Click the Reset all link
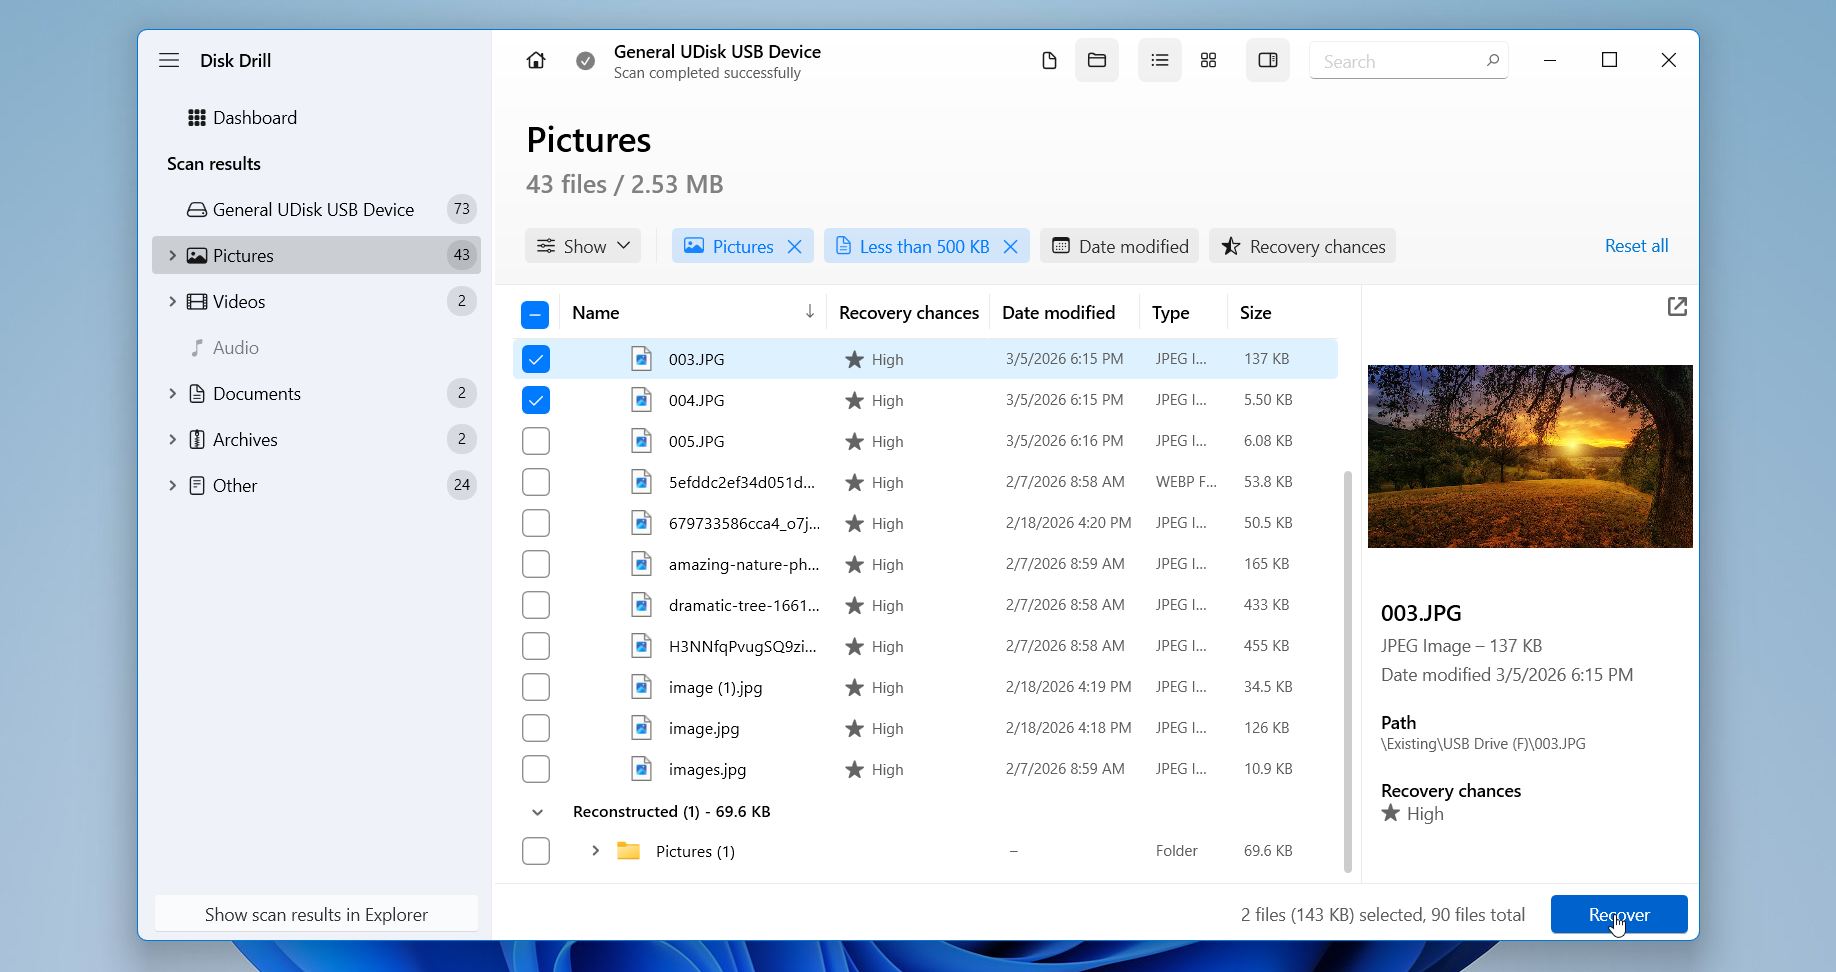The height and width of the screenshot is (972, 1836). 1636,246
